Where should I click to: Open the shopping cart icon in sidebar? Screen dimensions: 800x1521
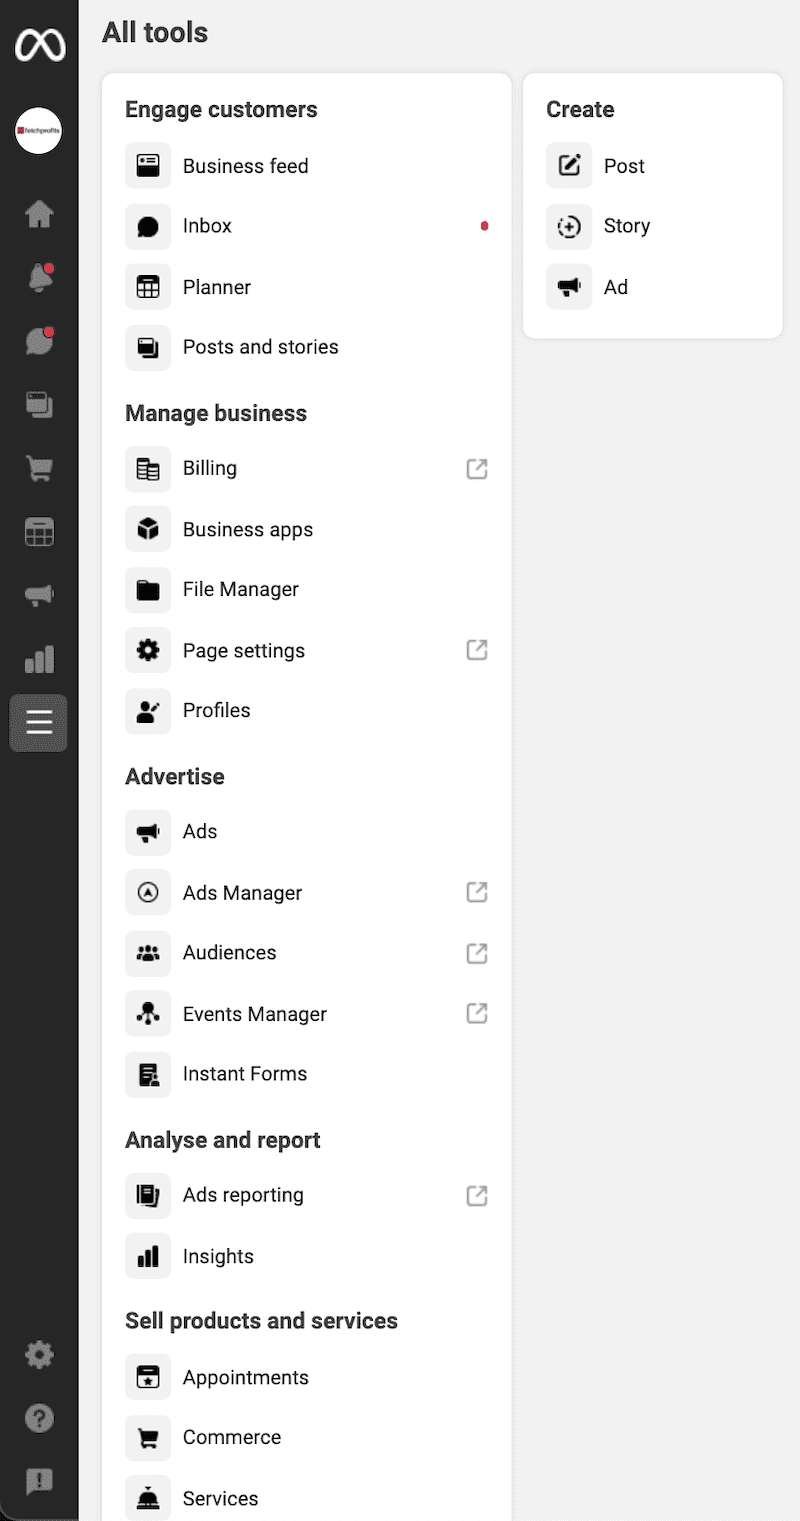point(39,468)
